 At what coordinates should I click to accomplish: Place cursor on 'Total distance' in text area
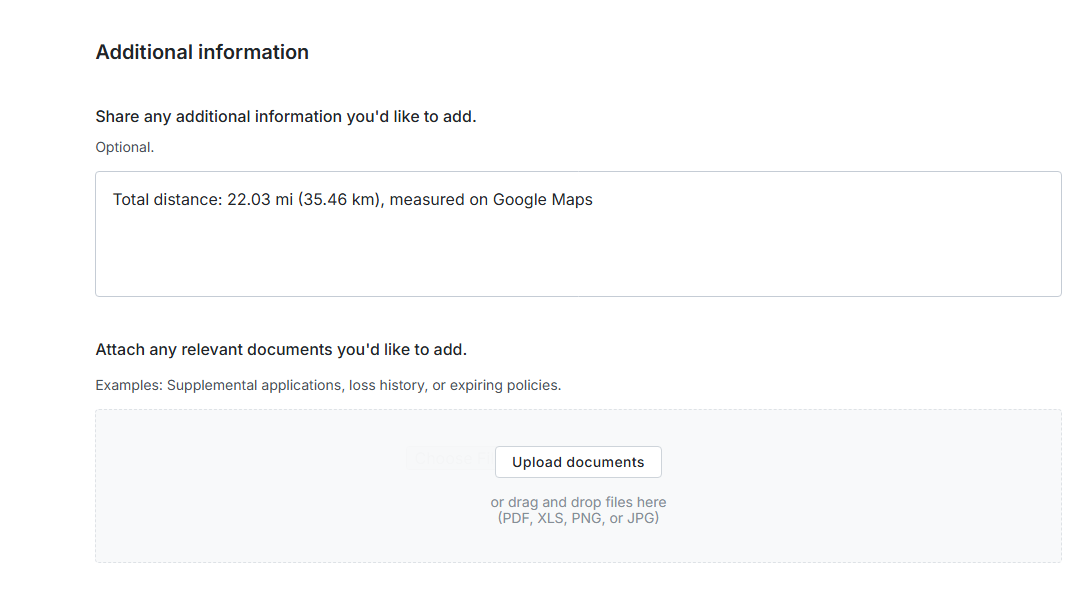[165, 200]
